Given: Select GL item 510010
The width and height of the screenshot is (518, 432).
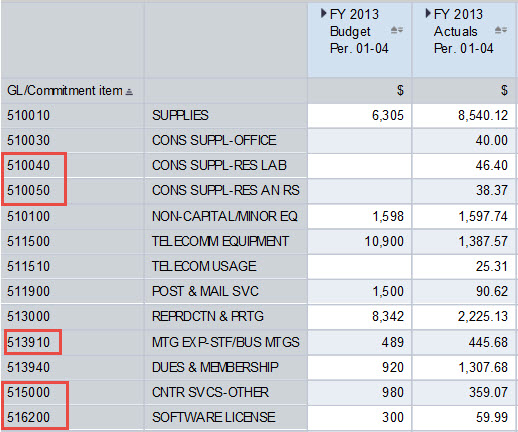Looking at the screenshot, I should click(29, 116).
